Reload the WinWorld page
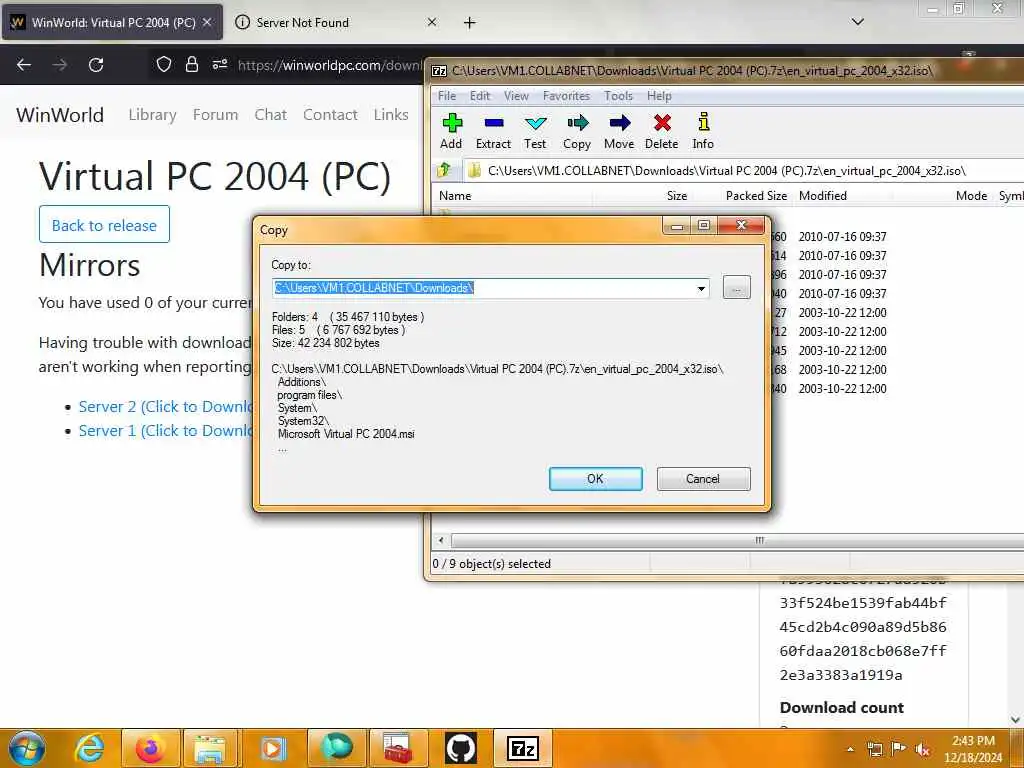 point(96,65)
